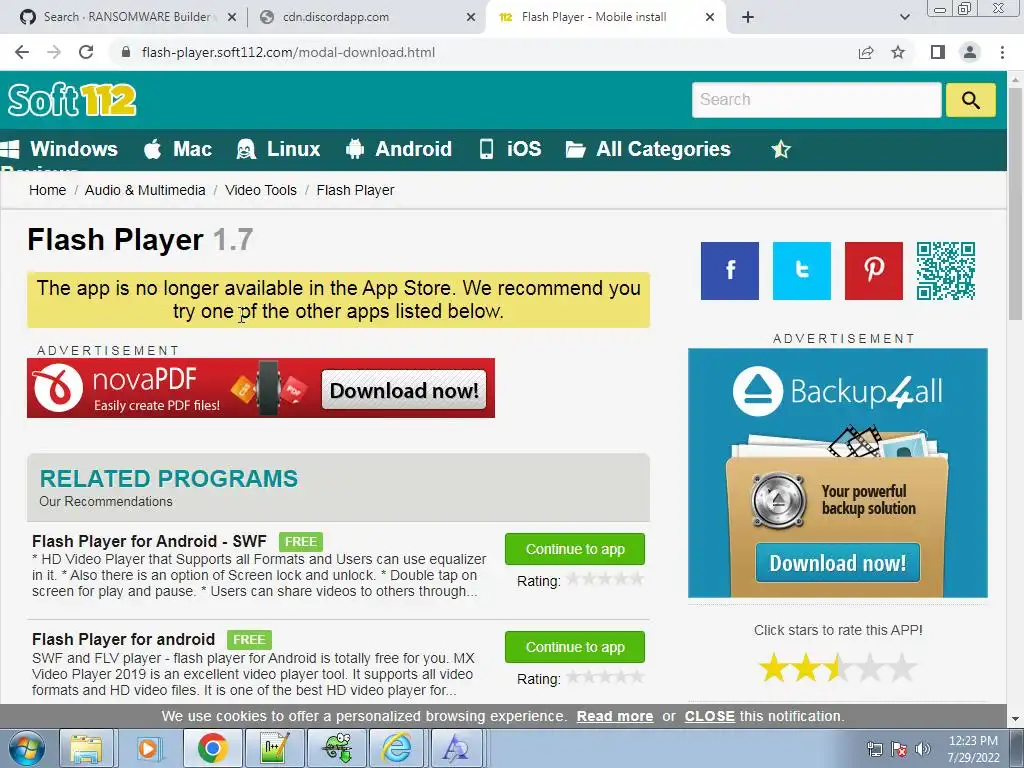The width and height of the screenshot is (1024, 768).
Task: Open the Chrome profile avatar
Action: click(x=970, y=52)
